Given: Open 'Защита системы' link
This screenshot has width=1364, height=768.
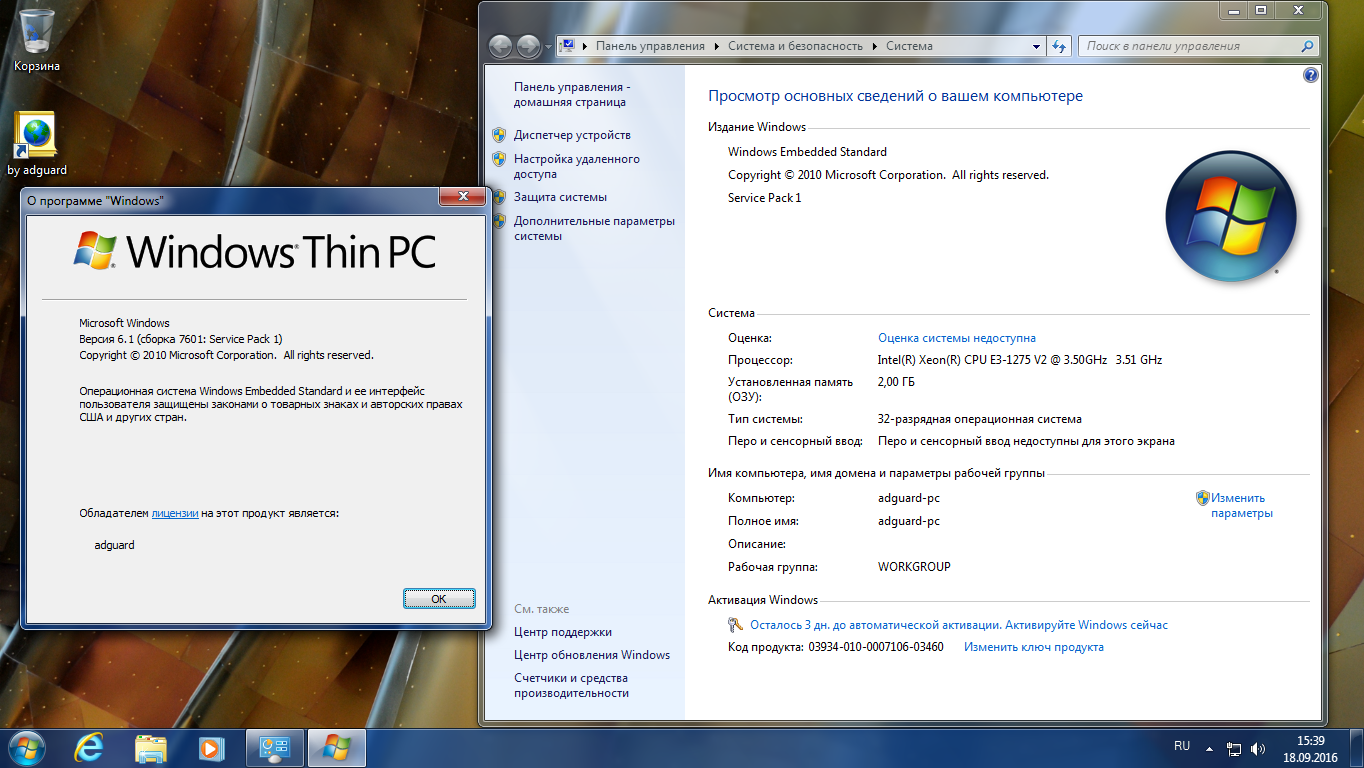Looking at the screenshot, I should click(x=560, y=197).
